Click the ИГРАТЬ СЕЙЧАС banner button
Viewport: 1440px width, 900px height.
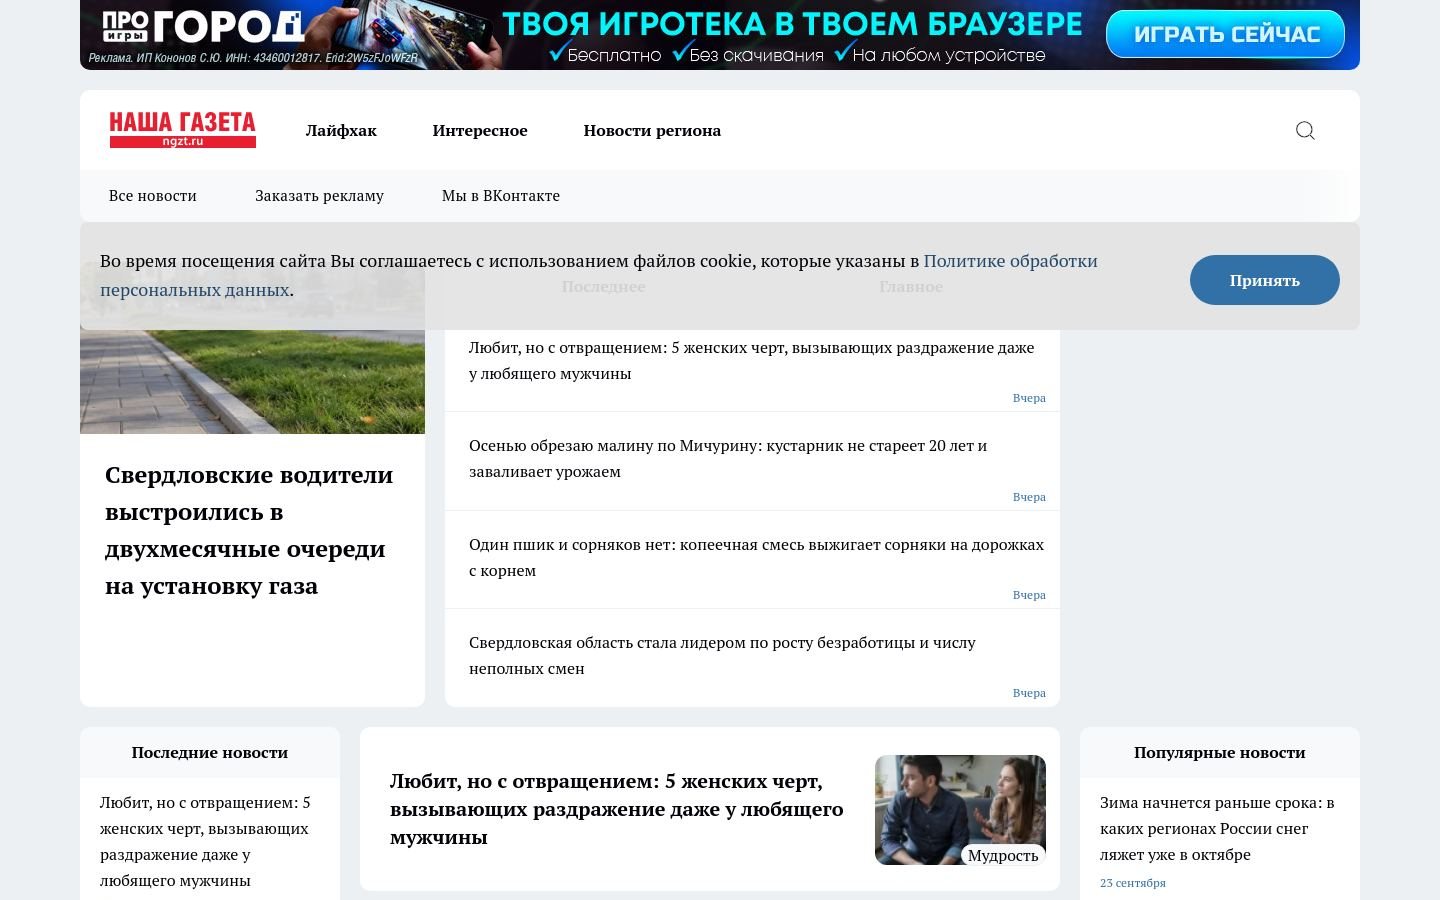point(1225,34)
